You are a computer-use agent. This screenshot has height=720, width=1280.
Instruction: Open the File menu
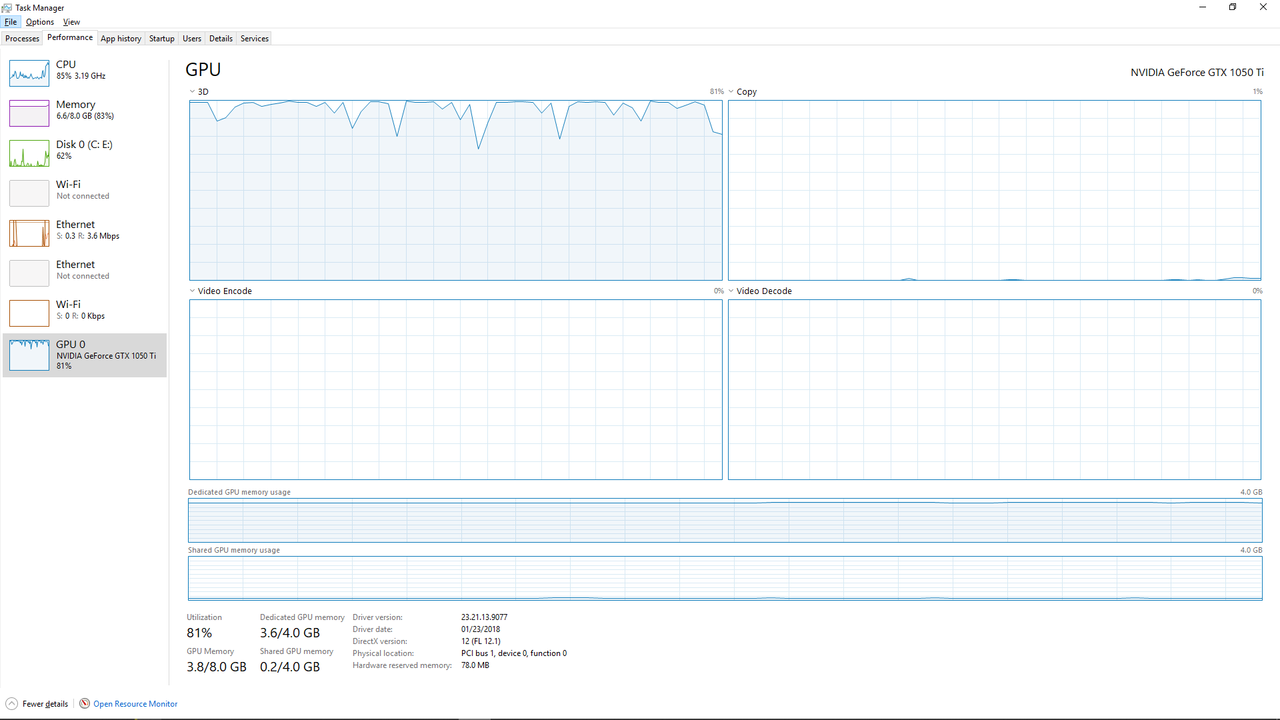pos(10,22)
